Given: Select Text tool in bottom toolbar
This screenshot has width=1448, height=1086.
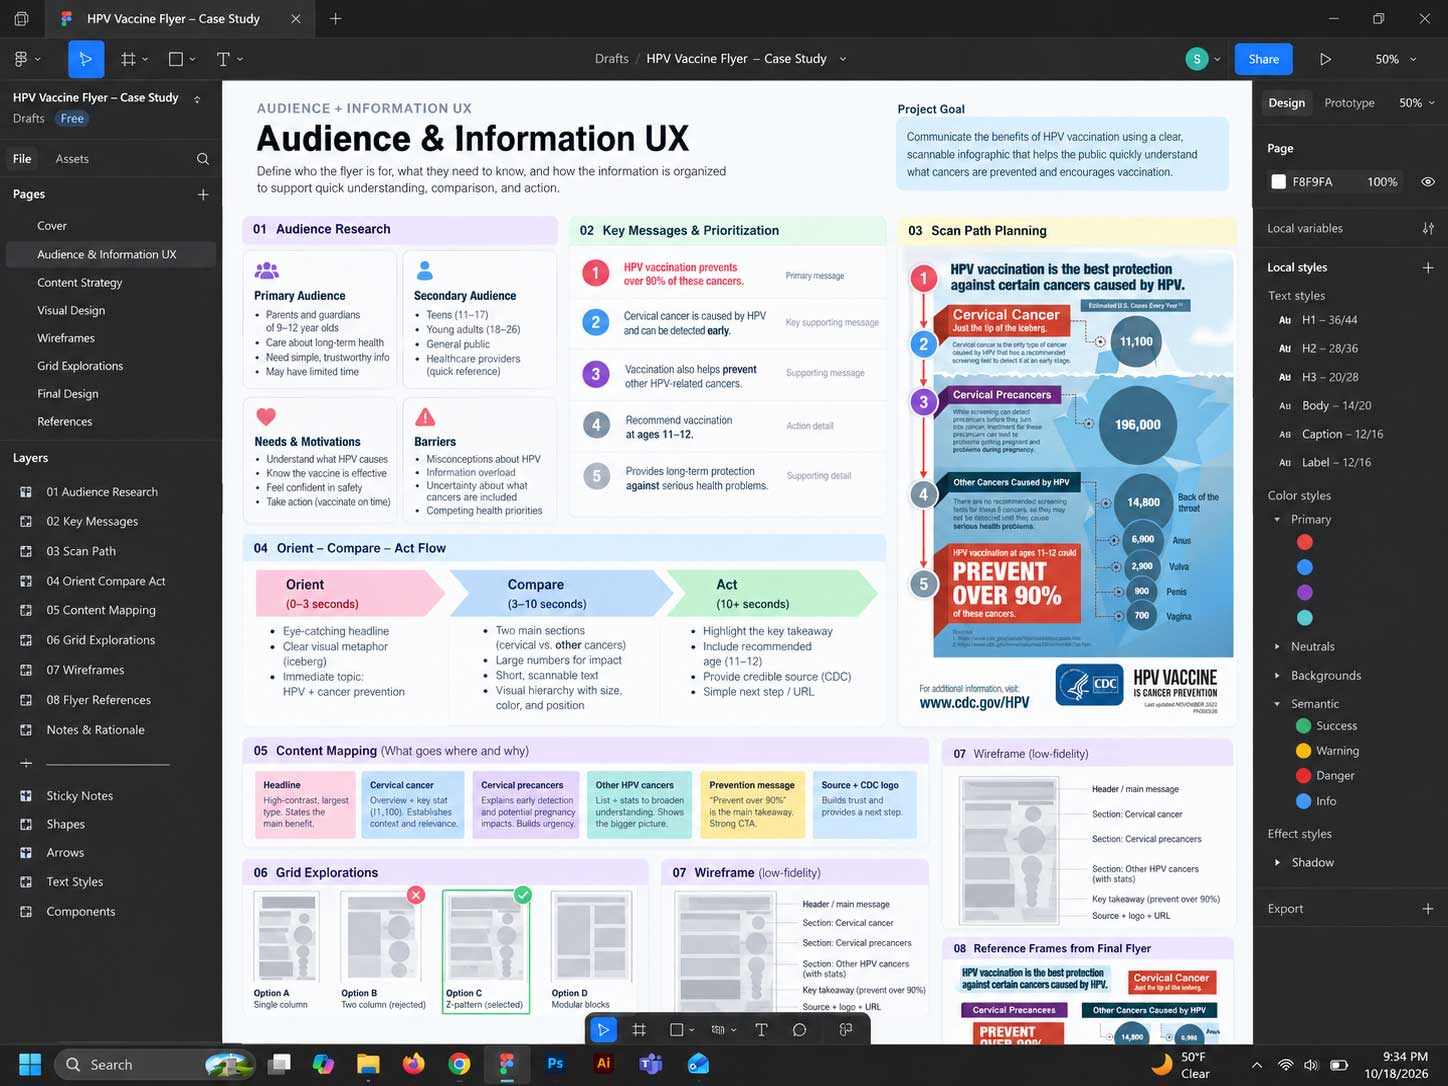Looking at the screenshot, I should [761, 1029].
